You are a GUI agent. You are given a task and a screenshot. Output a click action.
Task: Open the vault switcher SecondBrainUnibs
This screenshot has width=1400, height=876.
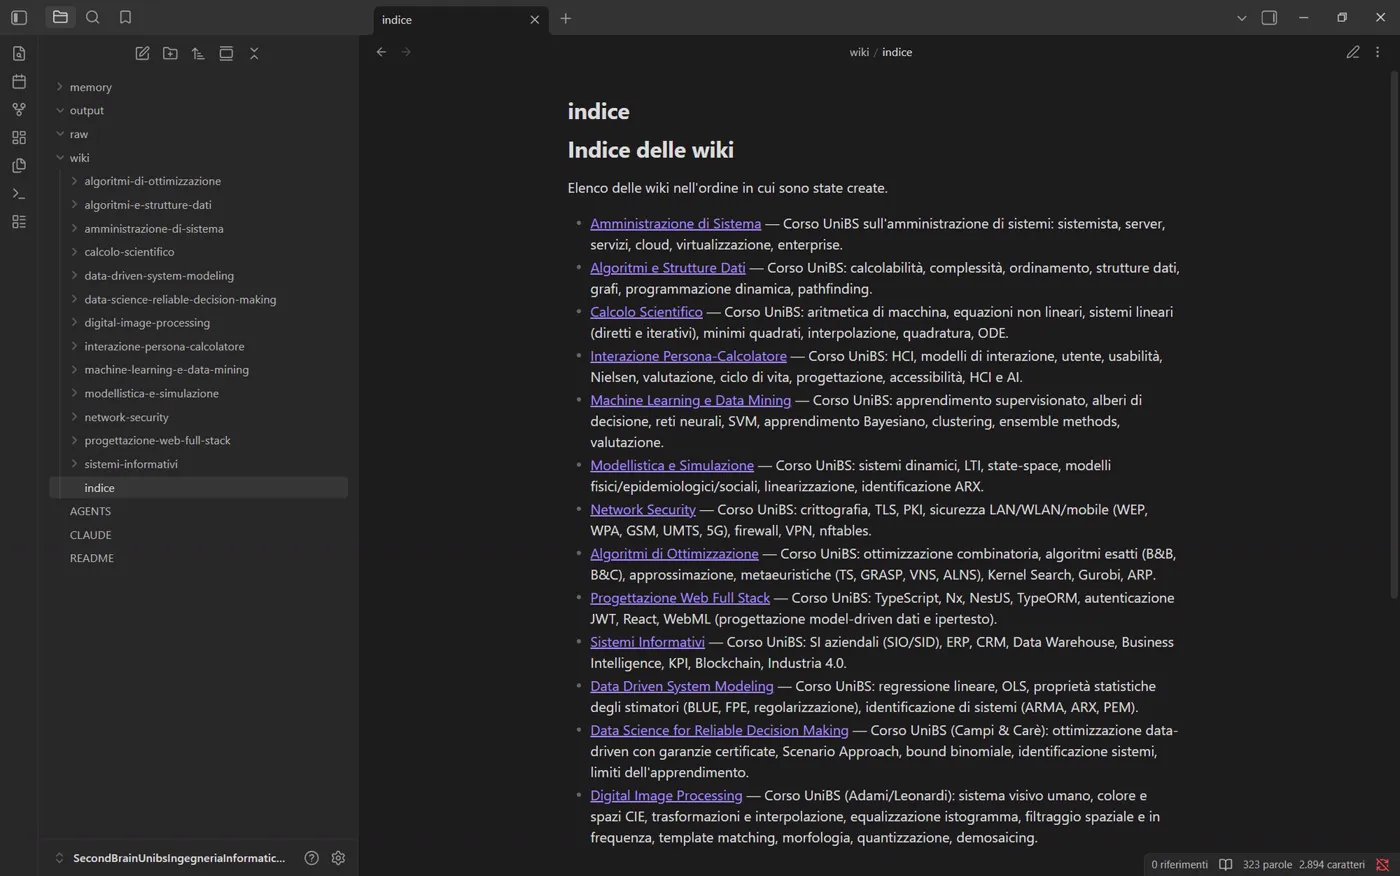pos(170,858)
